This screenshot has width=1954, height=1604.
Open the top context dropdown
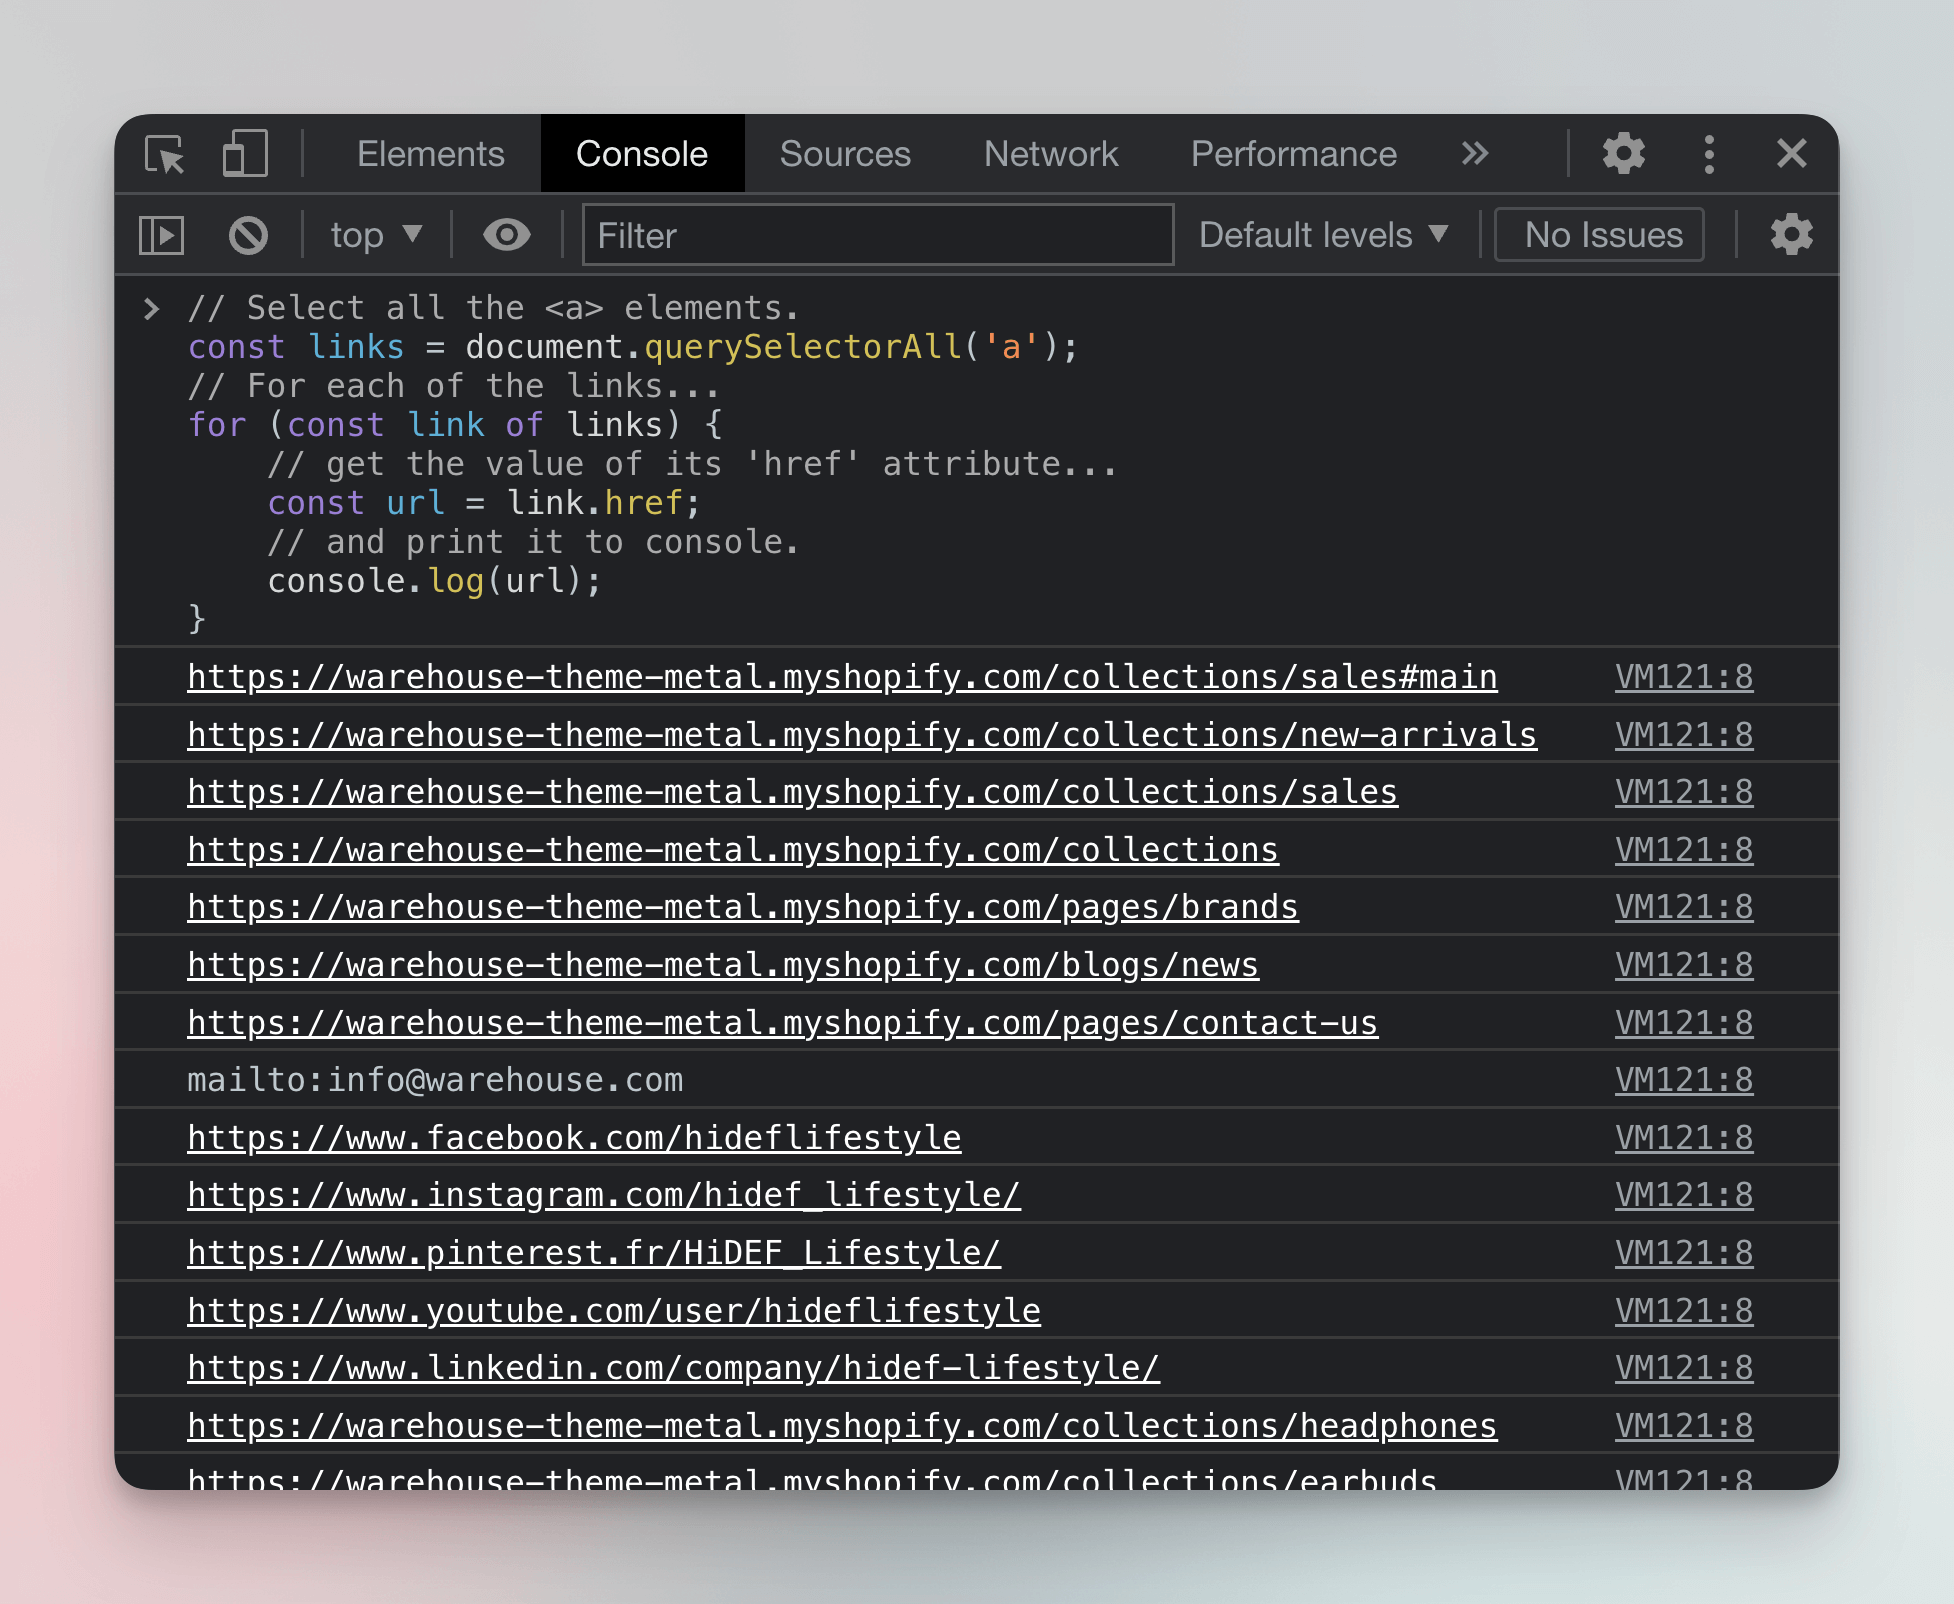tap(376, 235)
